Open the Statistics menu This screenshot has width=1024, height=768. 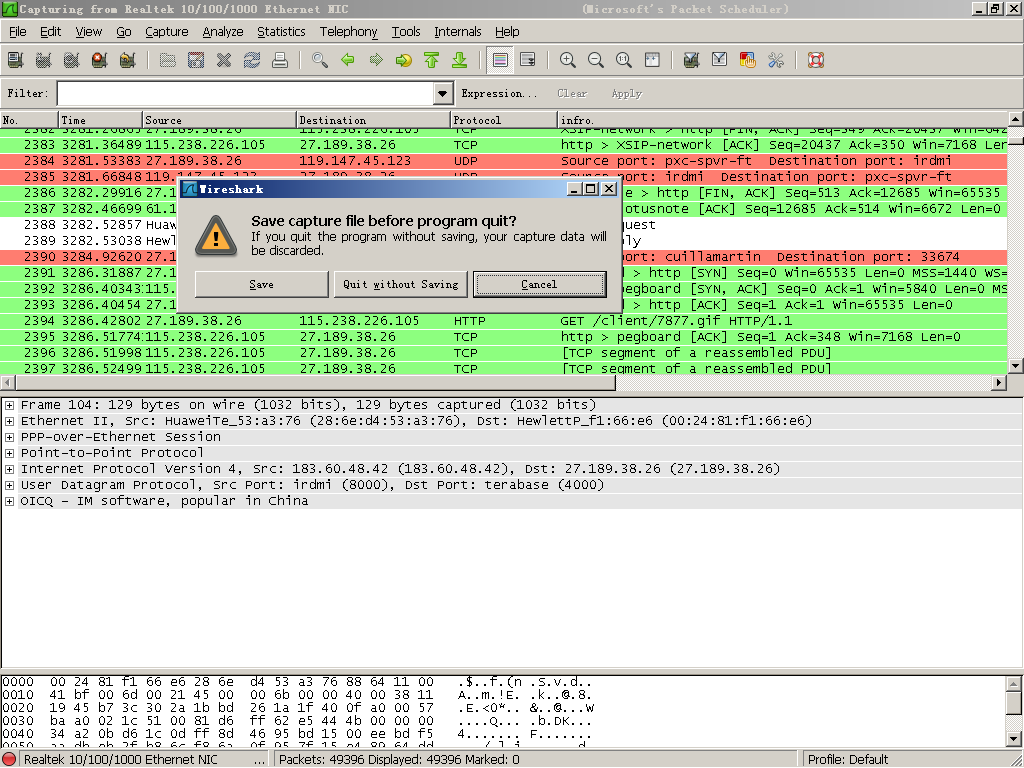click(281, 31)
